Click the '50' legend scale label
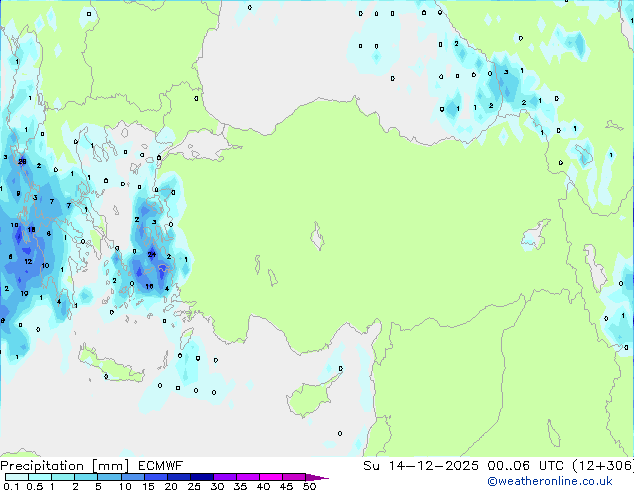This screenshot has width=634, height=490. (309, 486)
